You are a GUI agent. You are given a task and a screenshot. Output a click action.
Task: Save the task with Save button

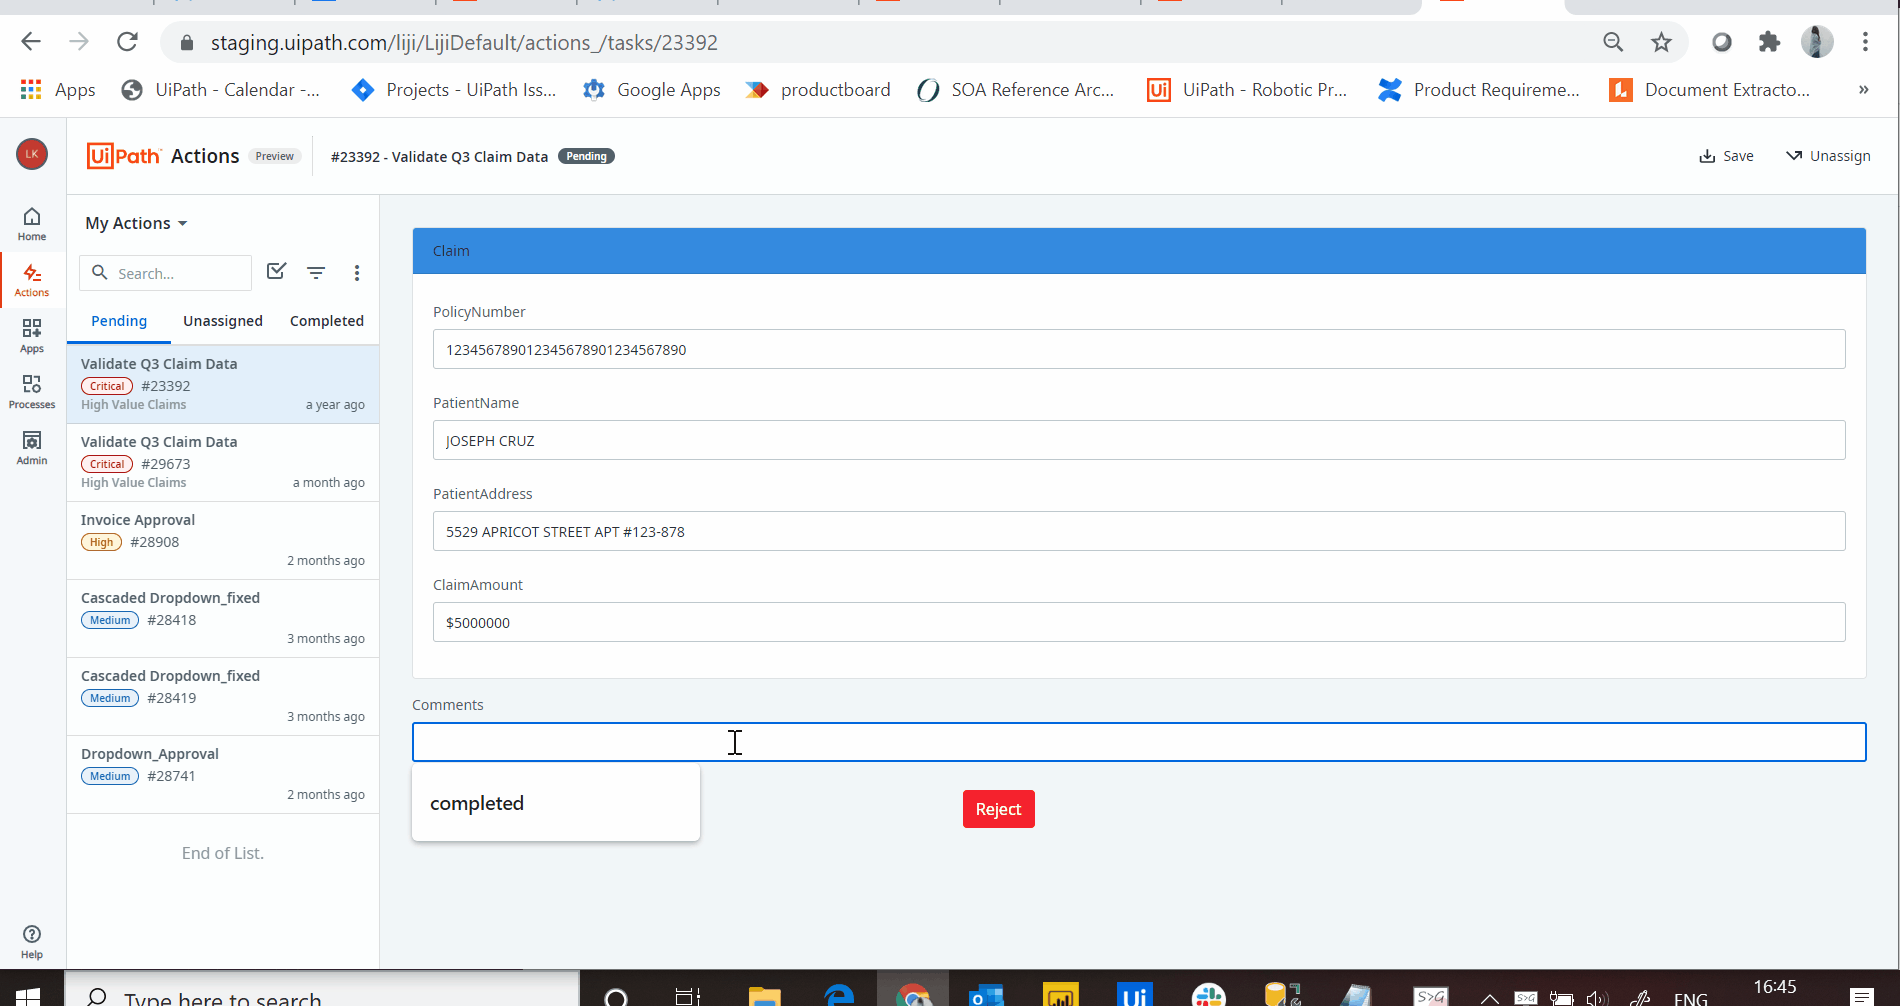(x=1726, y=156)
